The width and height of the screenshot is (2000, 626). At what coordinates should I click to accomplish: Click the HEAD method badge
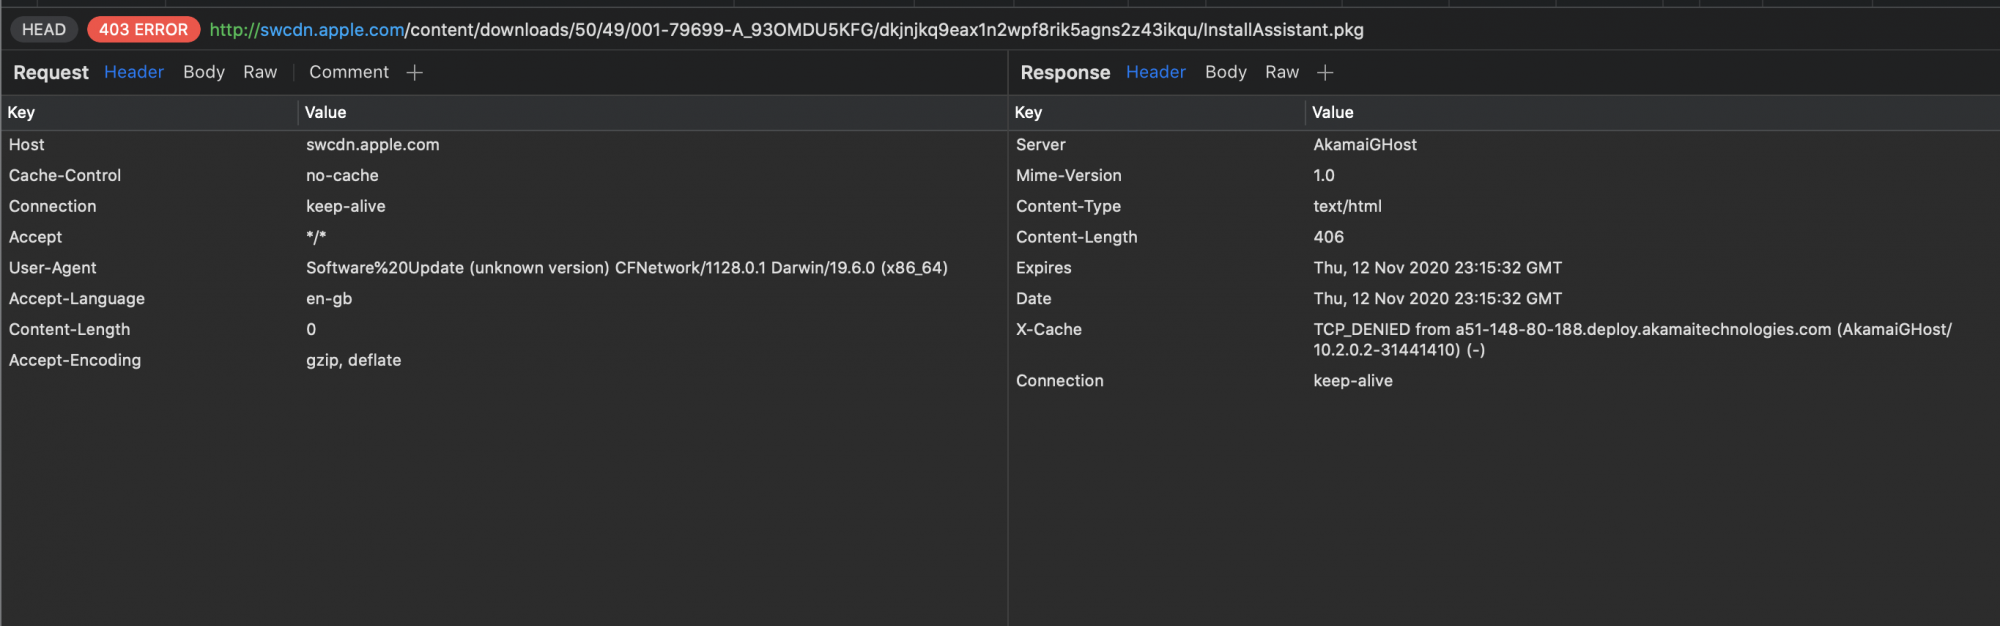(x=44, y=30)
